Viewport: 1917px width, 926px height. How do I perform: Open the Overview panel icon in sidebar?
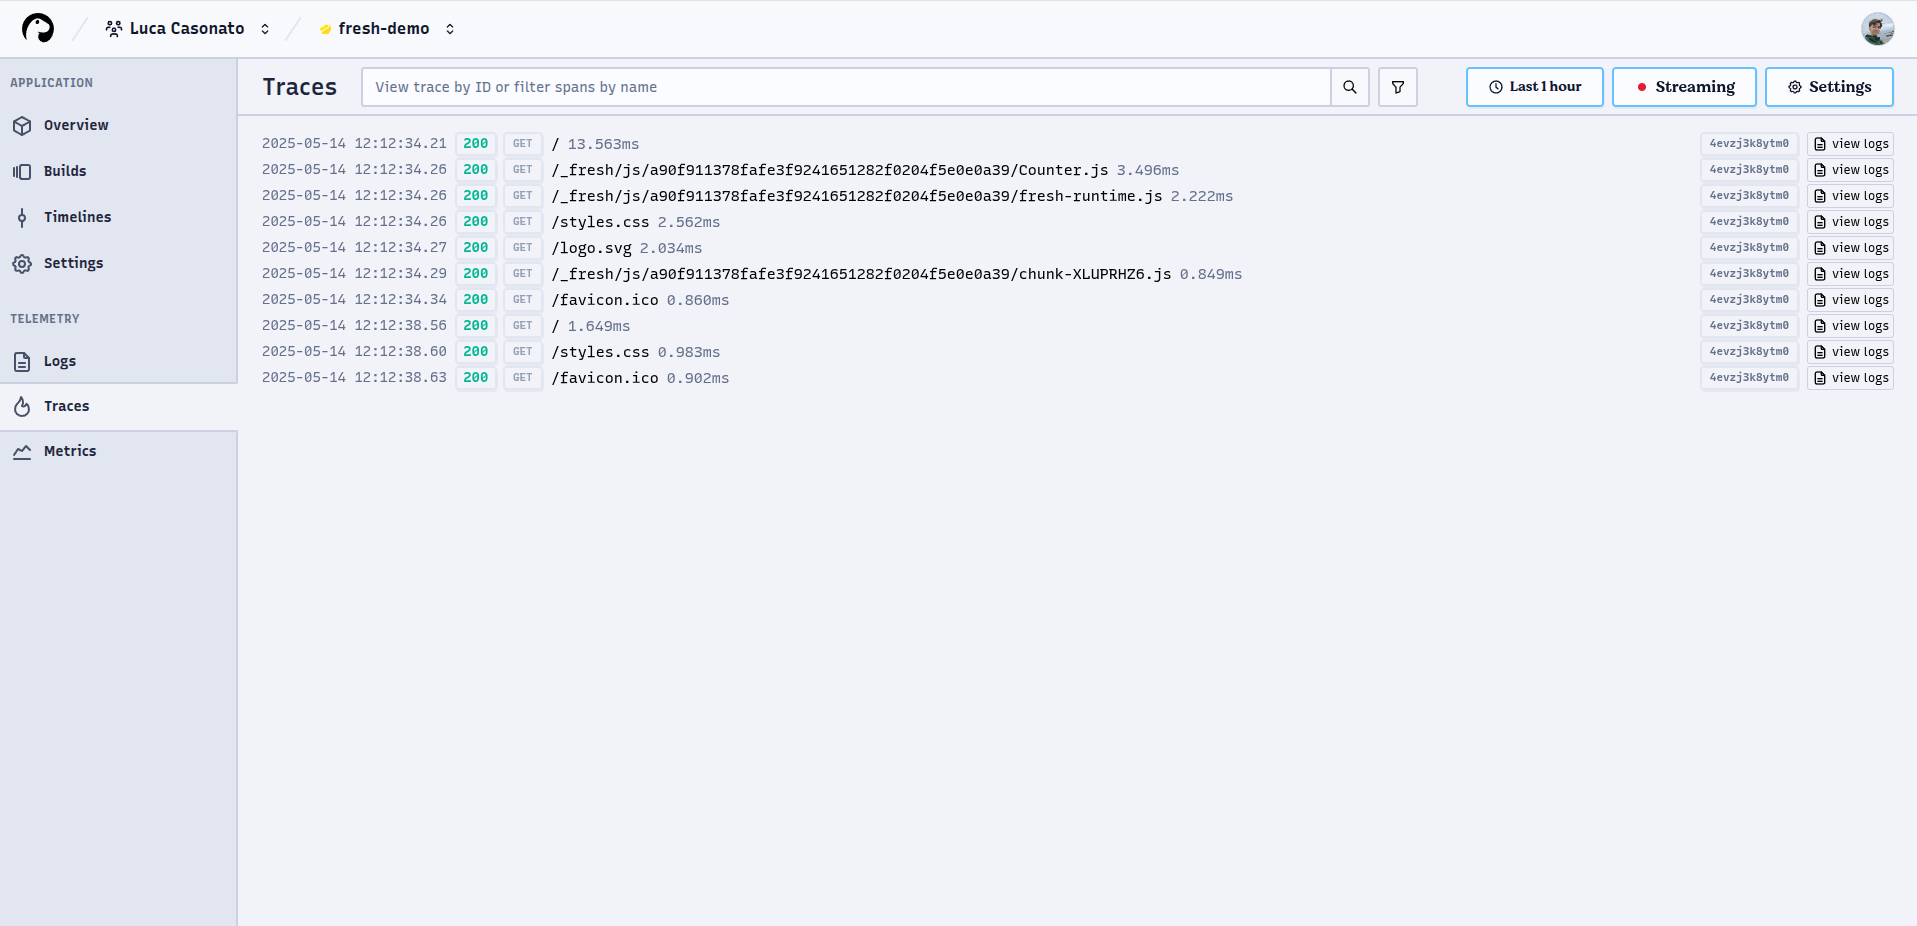[x=22, y=125]
